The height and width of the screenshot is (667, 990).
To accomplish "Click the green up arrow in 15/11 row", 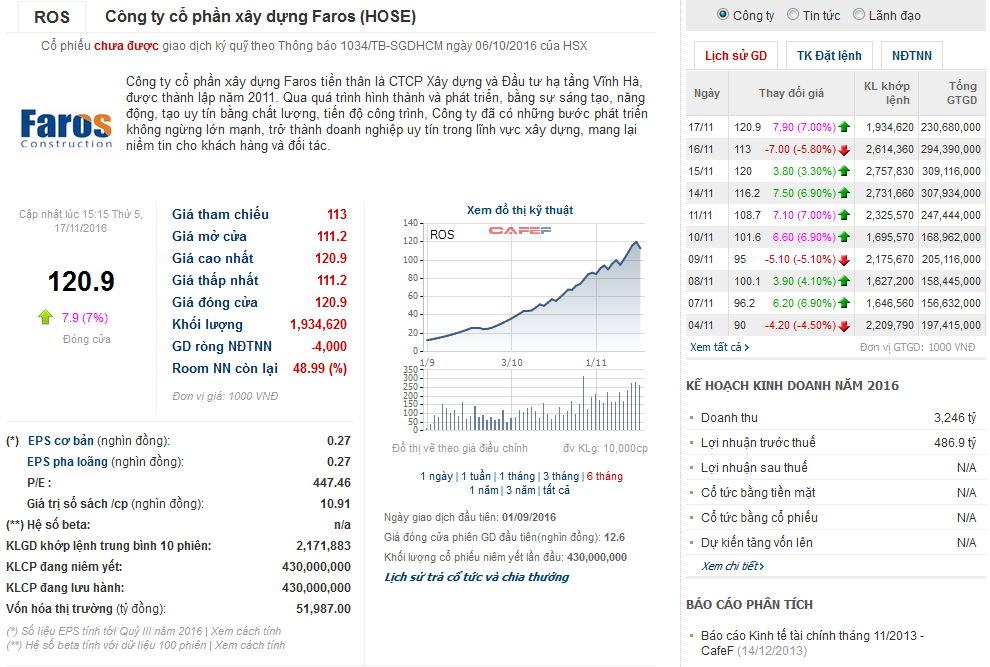I will coord(844,171).
